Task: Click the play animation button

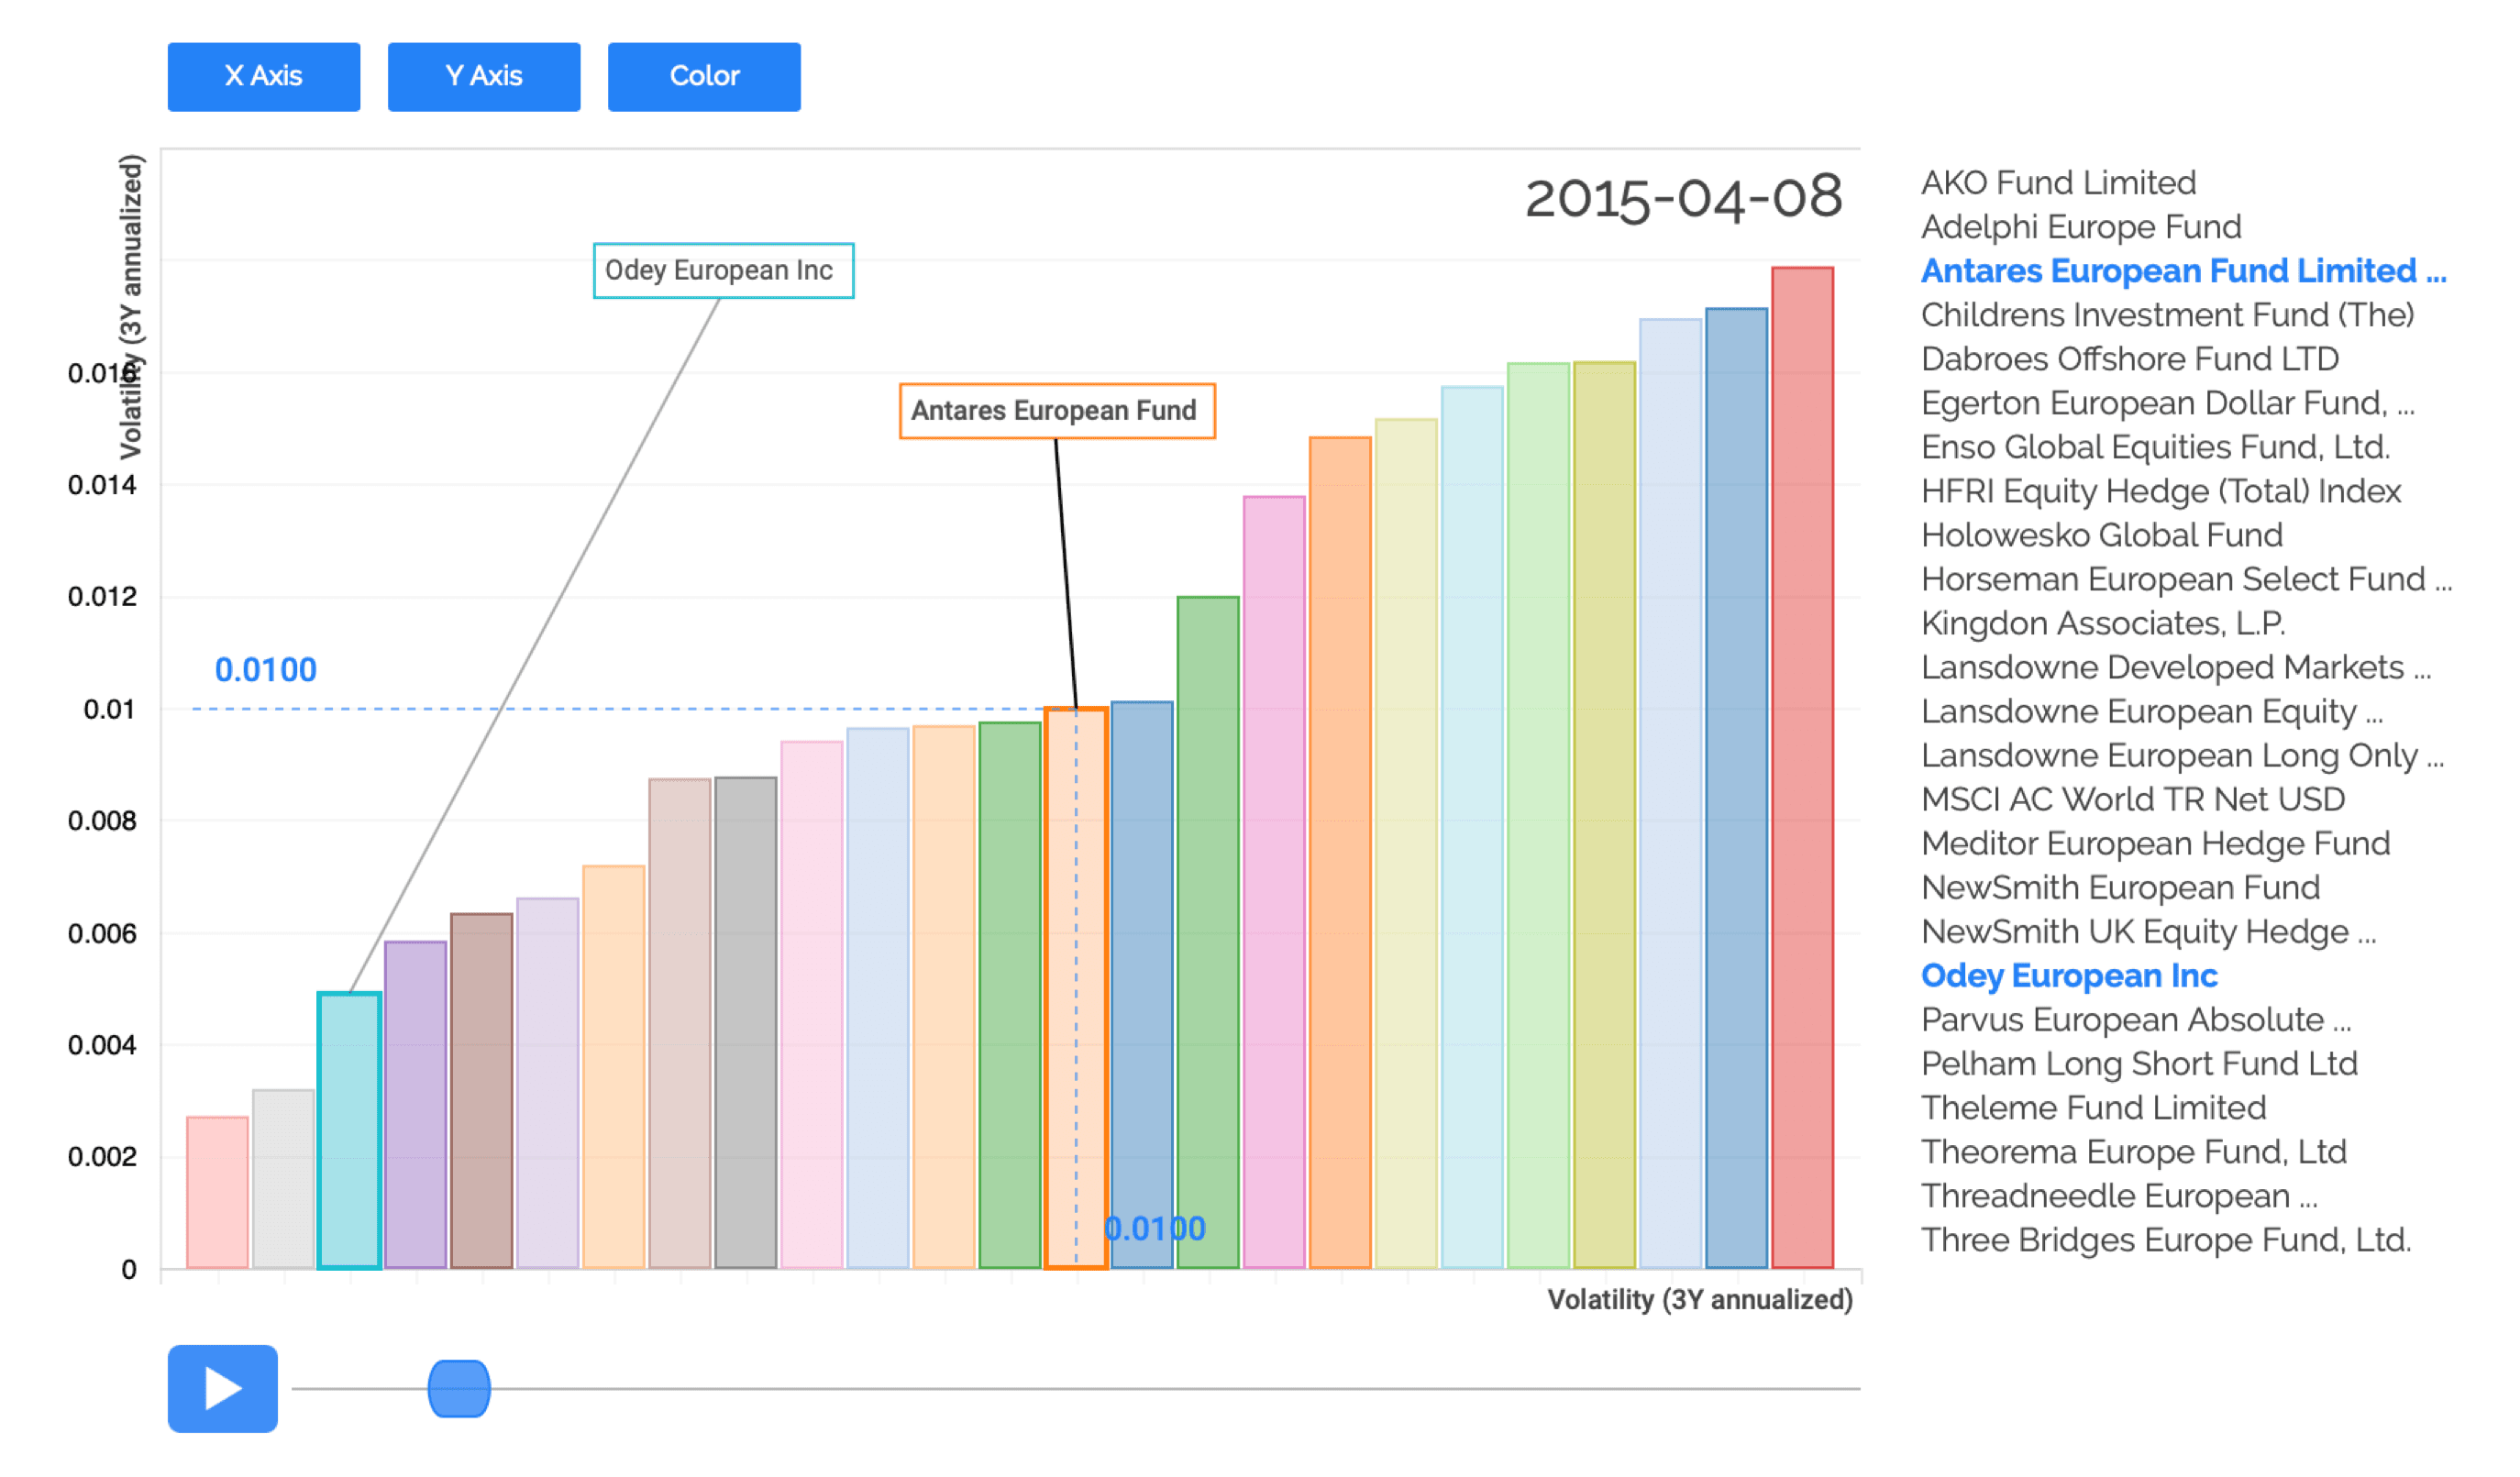Action: point(222,1388)
